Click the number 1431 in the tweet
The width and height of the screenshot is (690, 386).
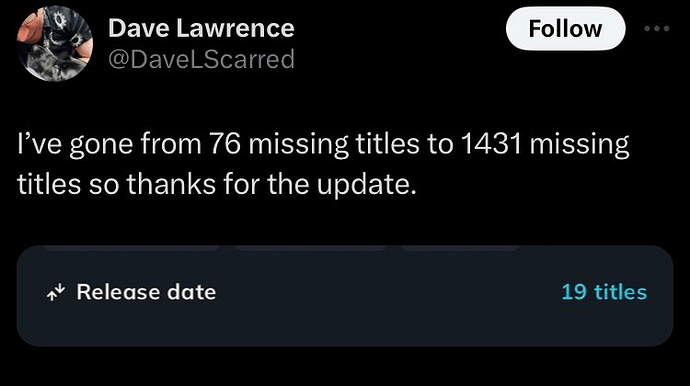tap(491, 144)
